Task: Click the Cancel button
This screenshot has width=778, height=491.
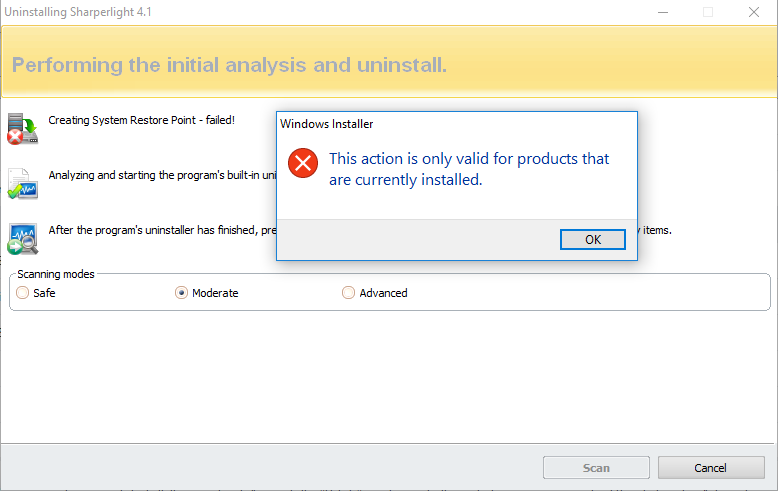Action: 711,468
